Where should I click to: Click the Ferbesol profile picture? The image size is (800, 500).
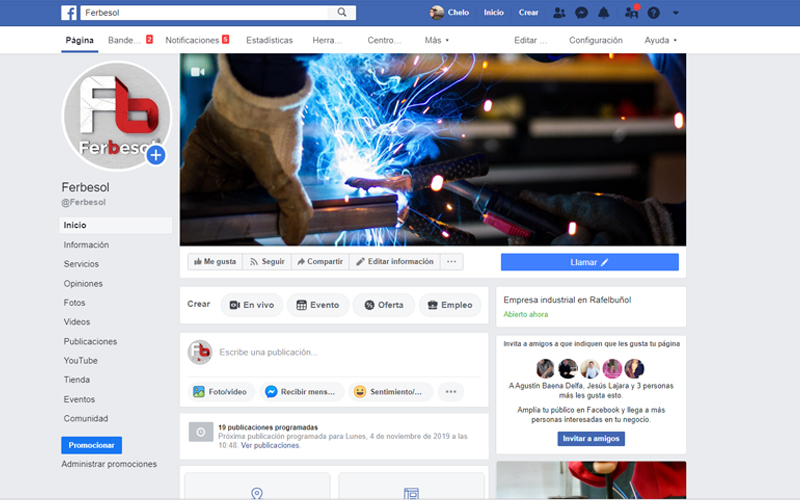[x=117, y=116]
